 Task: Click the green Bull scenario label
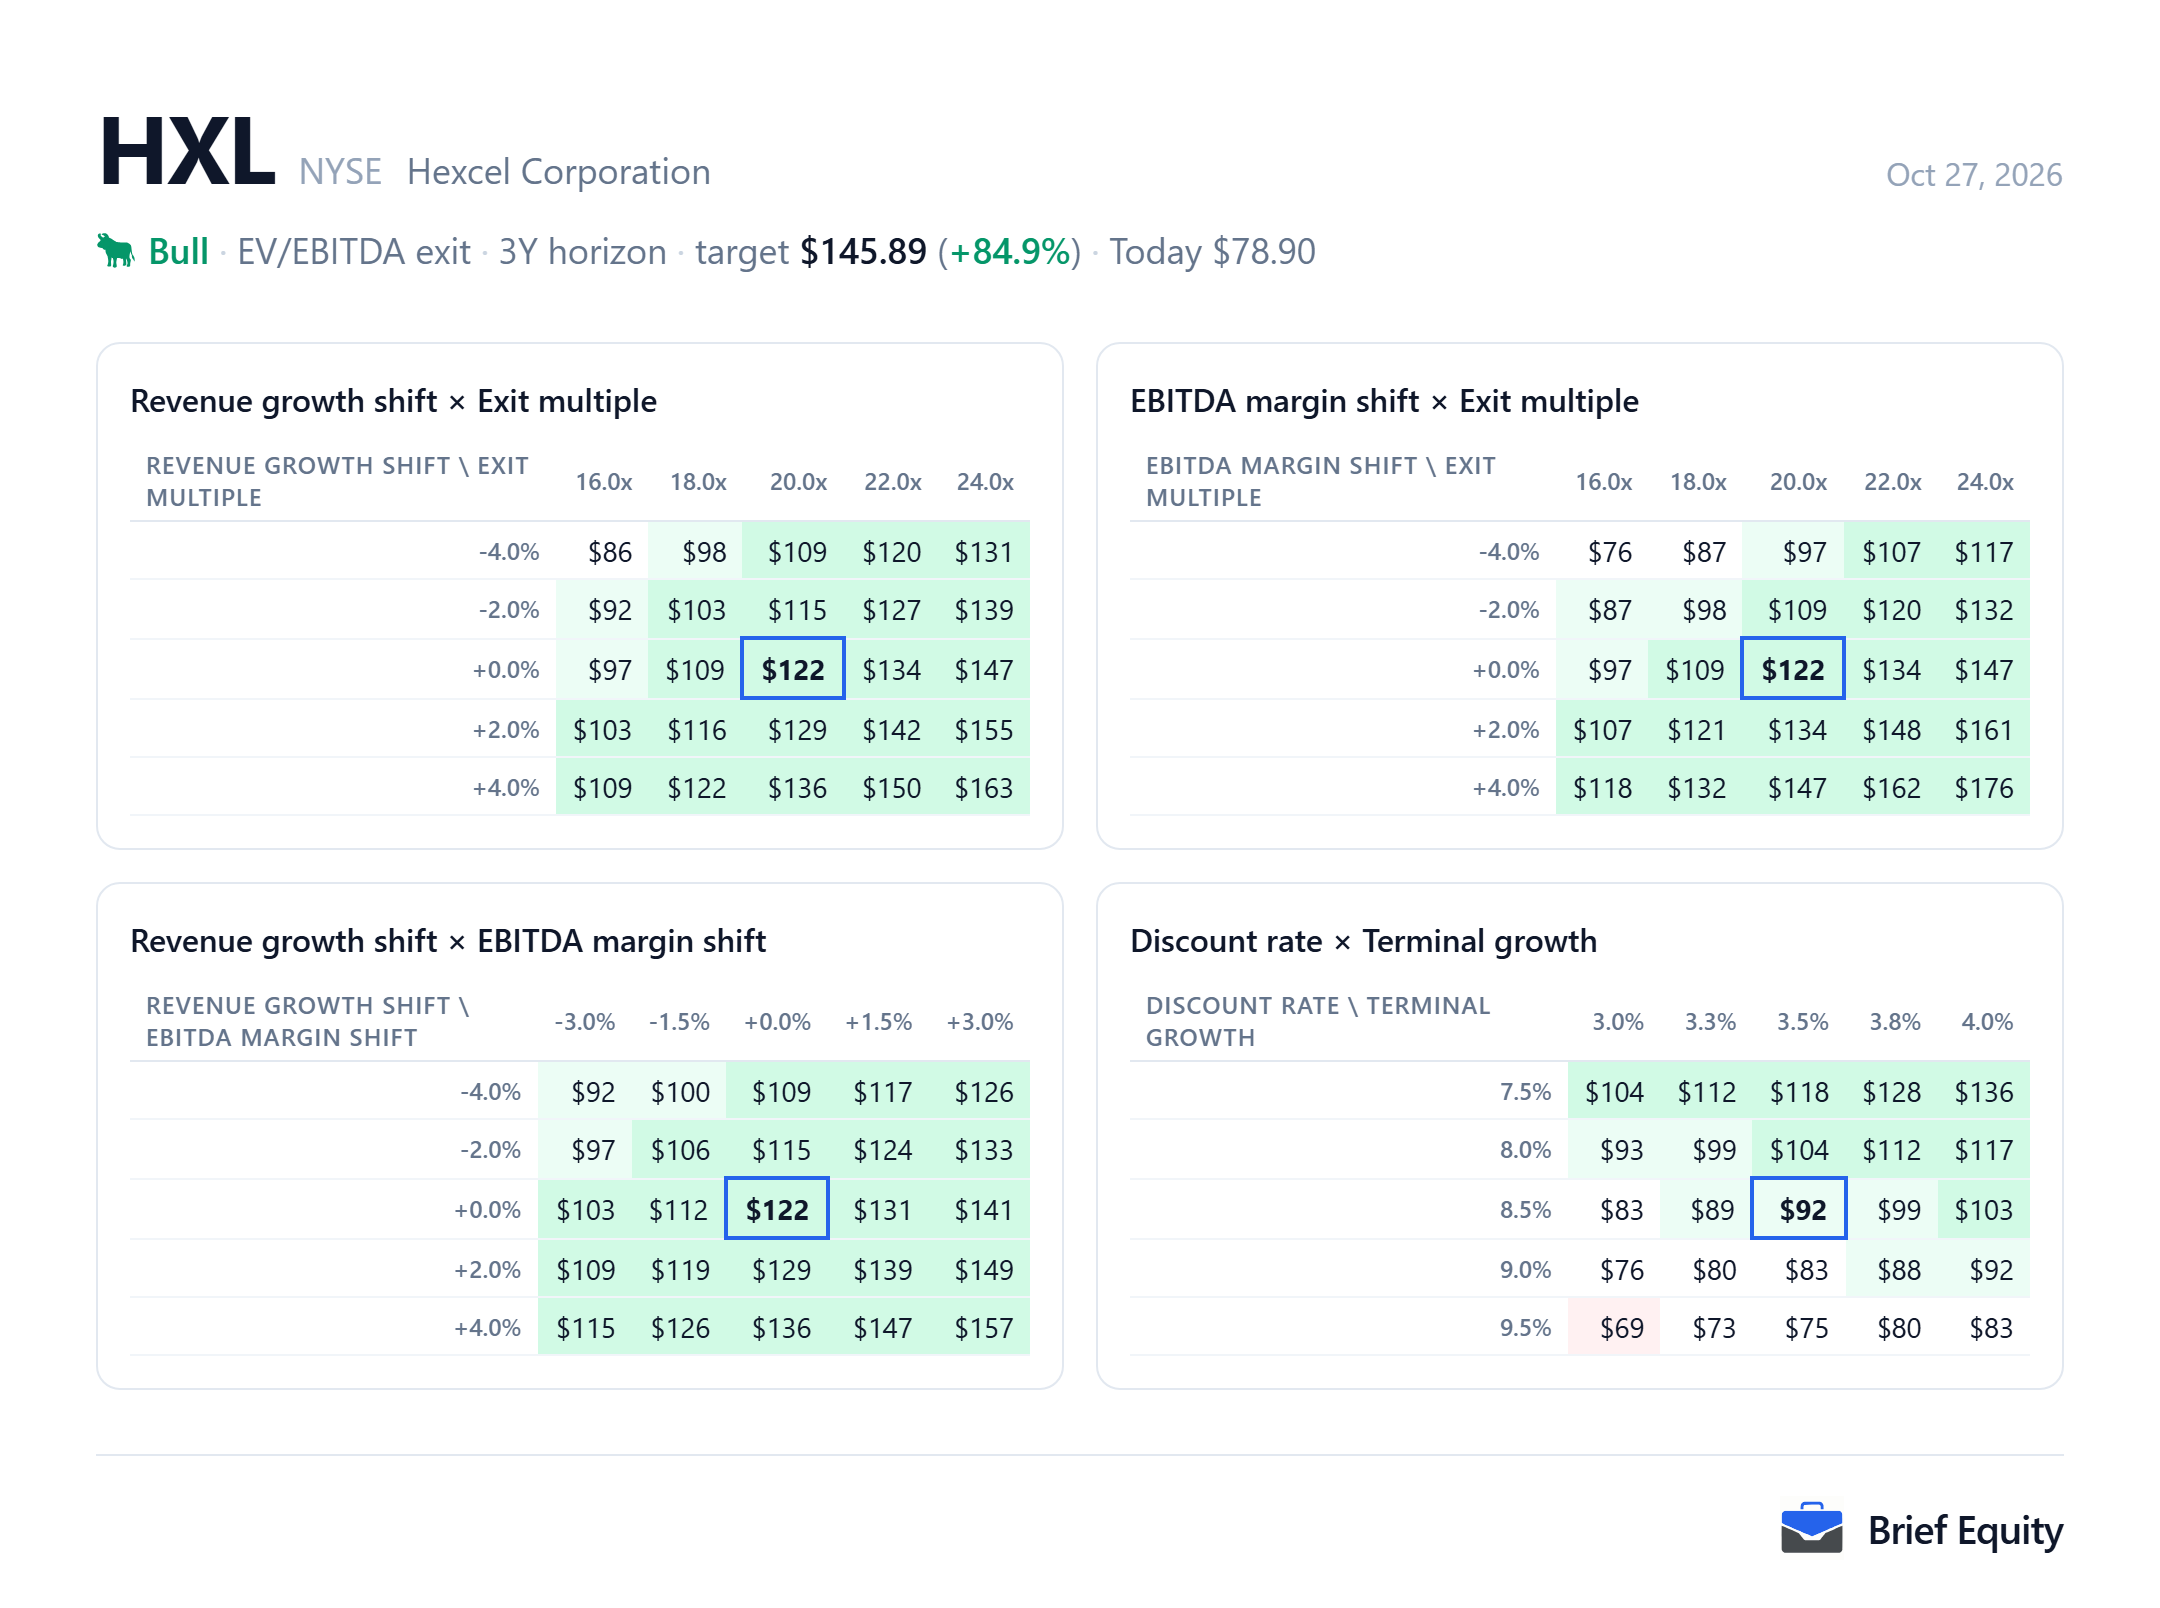(178, 251)
